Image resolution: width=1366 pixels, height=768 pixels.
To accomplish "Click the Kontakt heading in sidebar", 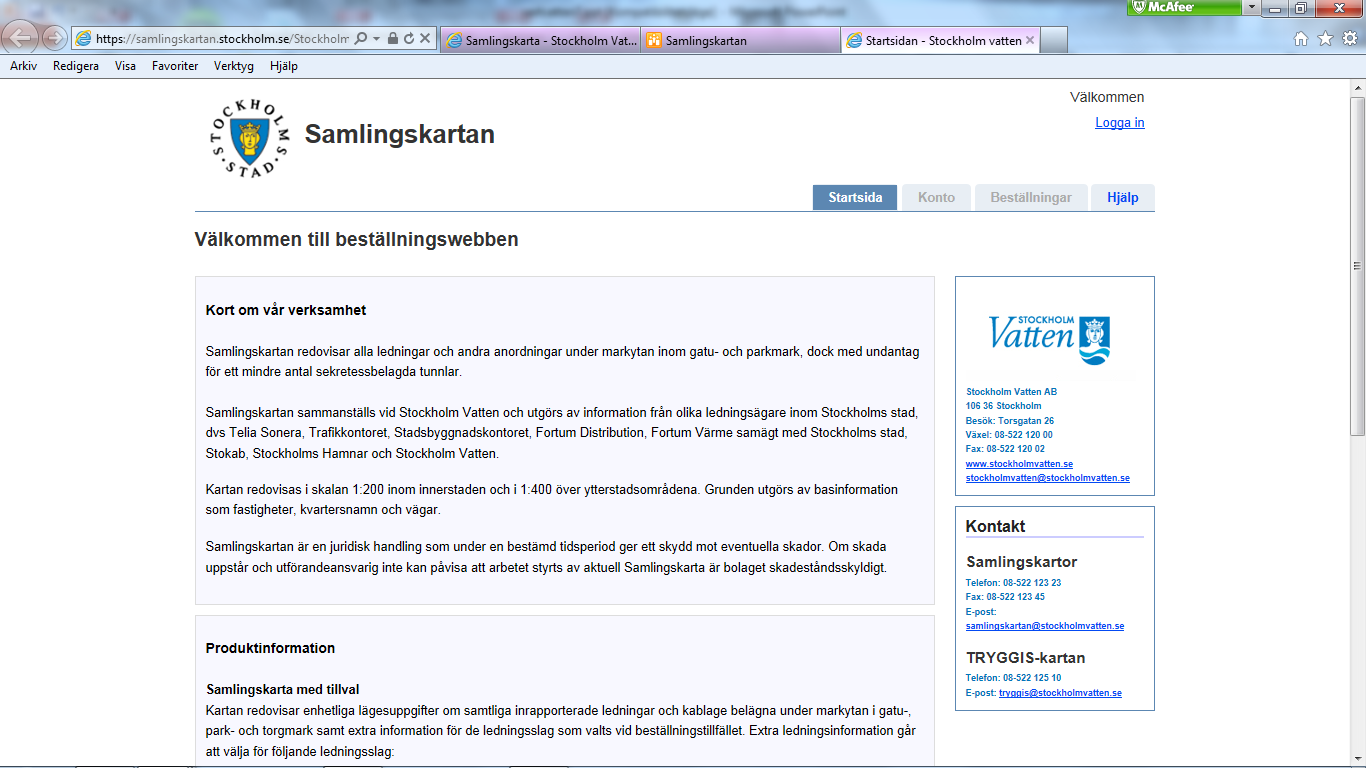I will tap(995, 526).
